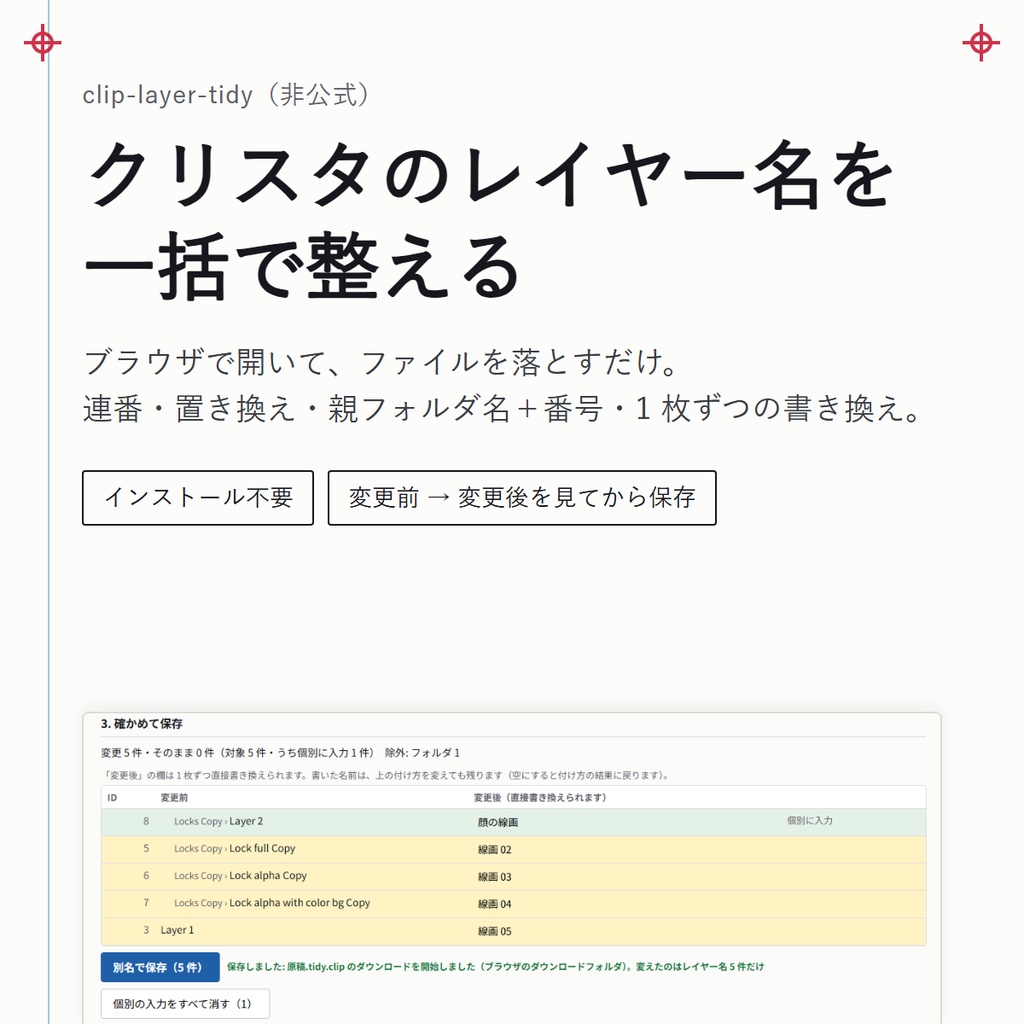Image resolution: width=1024 pixels, height=1024 pixels.
Task: Select the Layer 2 original name
Action: (x=246, y=822)
